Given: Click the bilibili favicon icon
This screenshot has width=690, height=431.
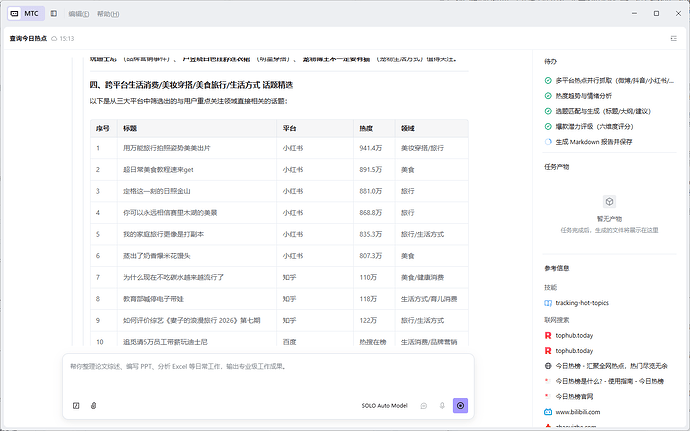Looking at the screenshot, I should click(548, 412).
